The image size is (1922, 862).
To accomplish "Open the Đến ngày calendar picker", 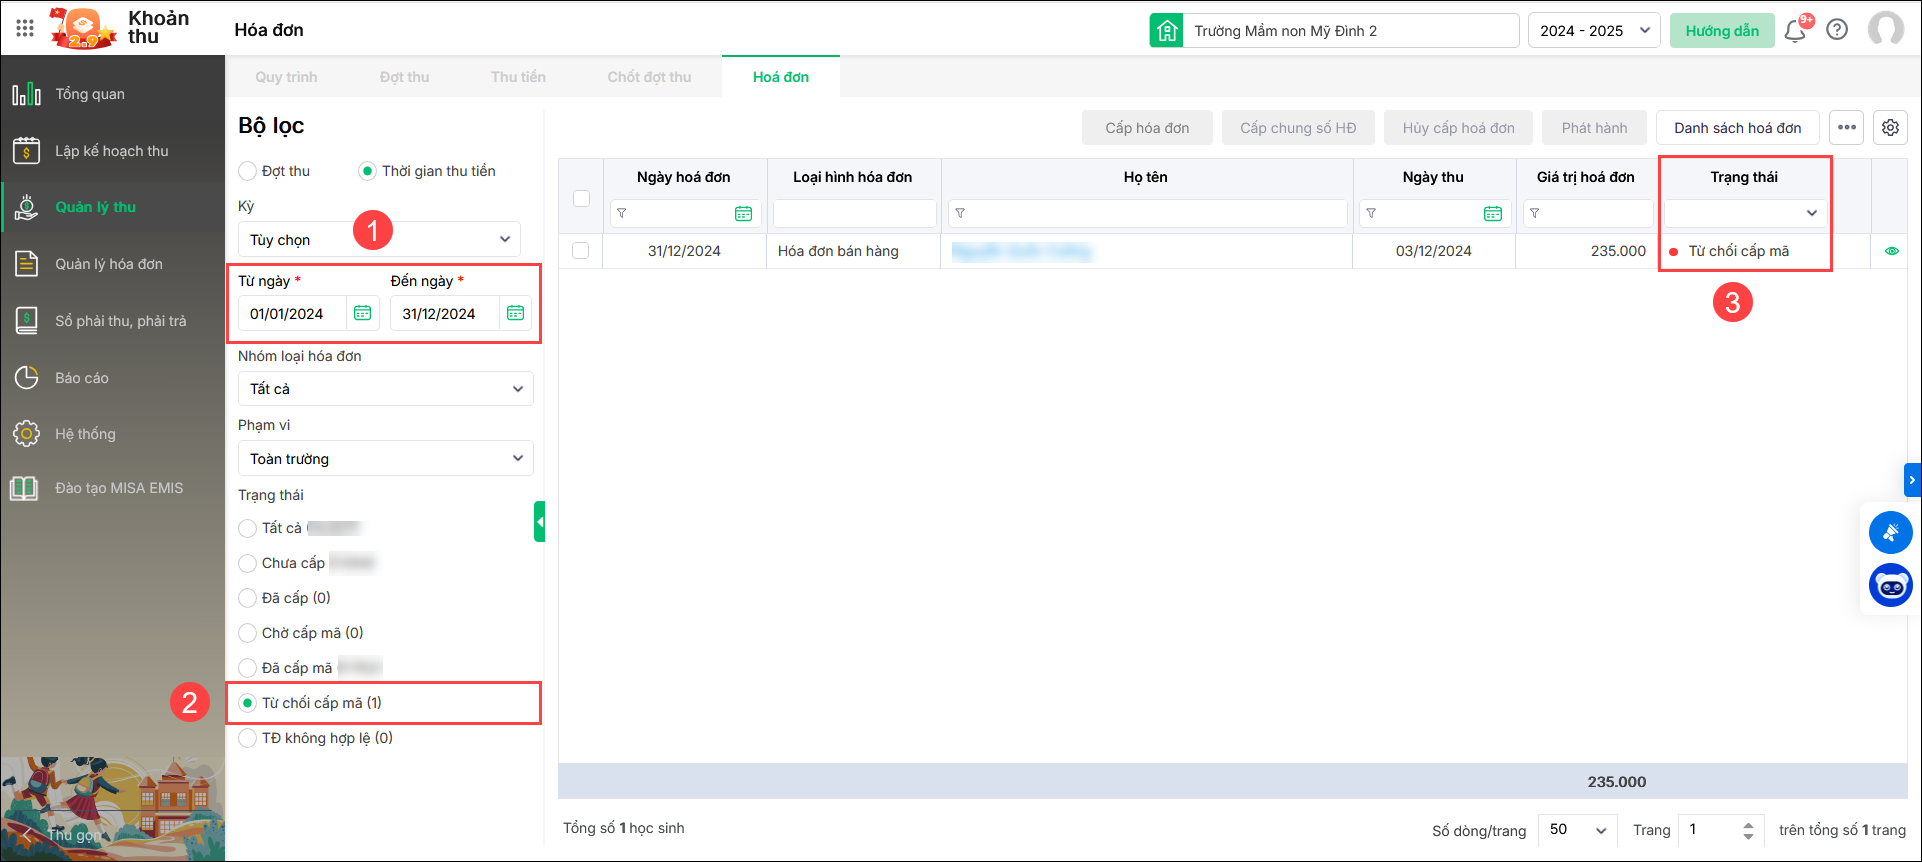I will click(x=515, y=313).
